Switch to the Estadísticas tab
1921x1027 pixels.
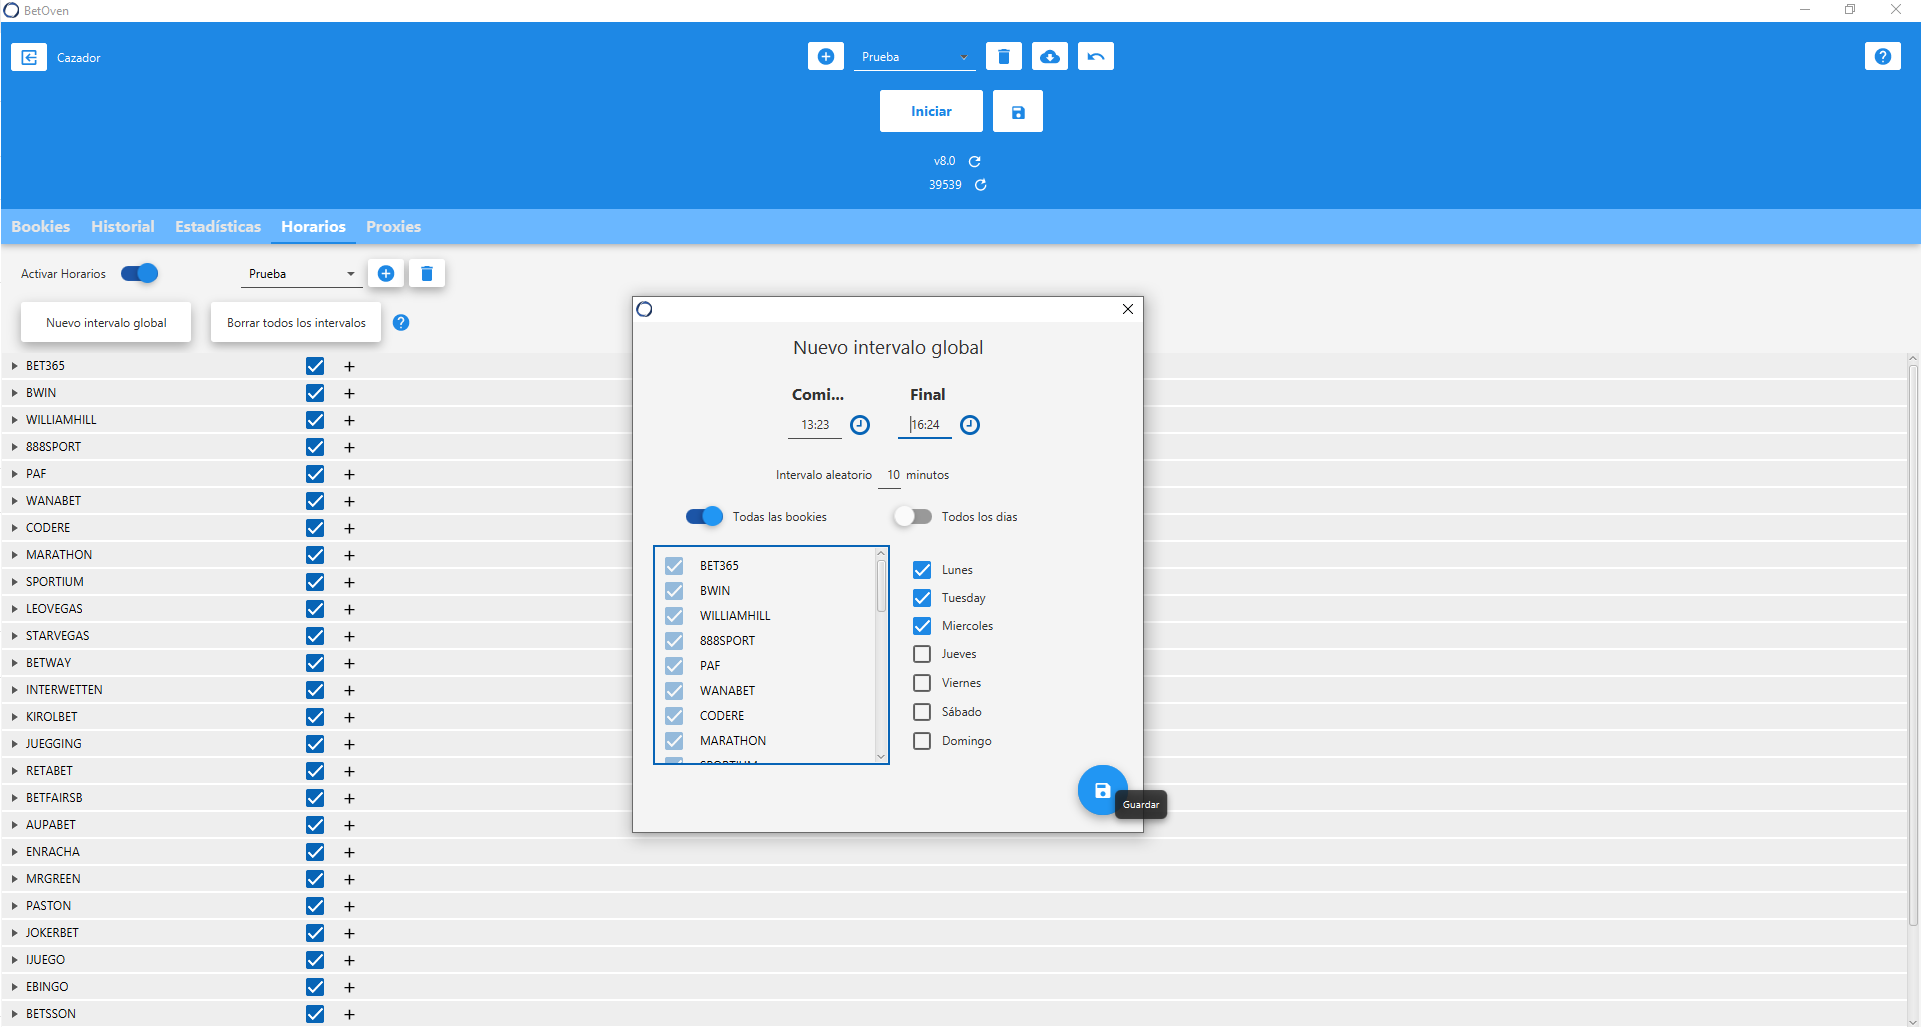point(218,227)
